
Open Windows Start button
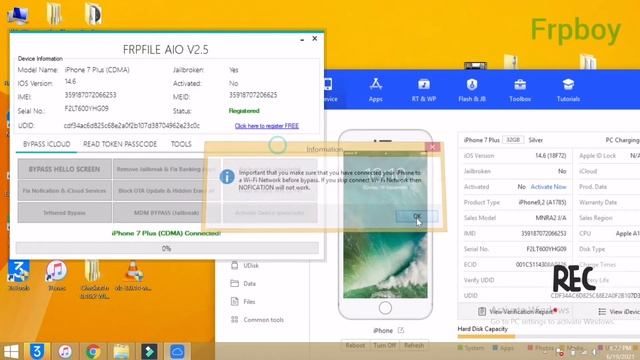pyautogui.click(x=11, y=351)
